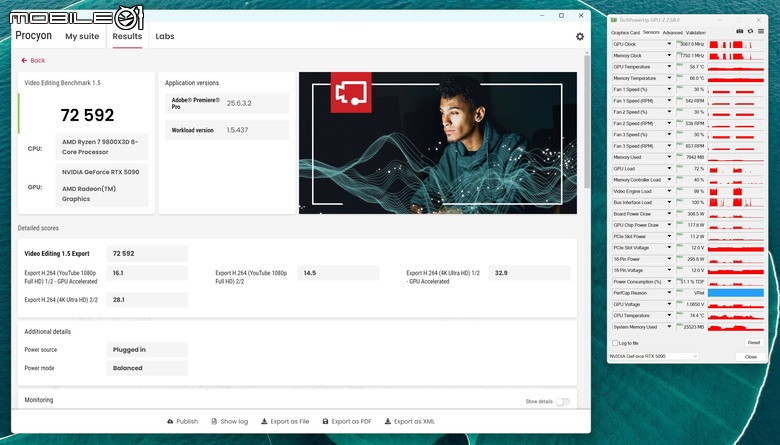Go back using the Back arrow link
Image resolution: width=780 pixels, height=445 pixels.
coord(33,60)
